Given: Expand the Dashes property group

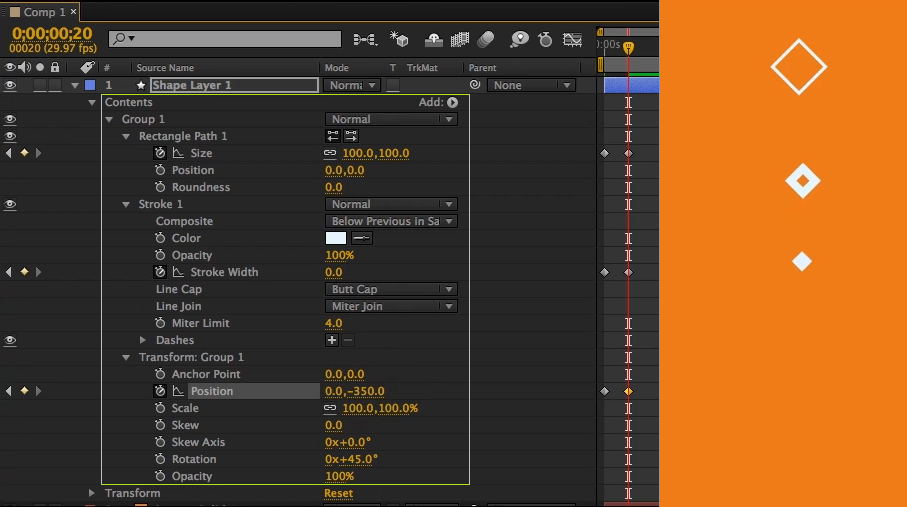Looking at the screenshot, I should pyautogui.click(x=142, y=340).
